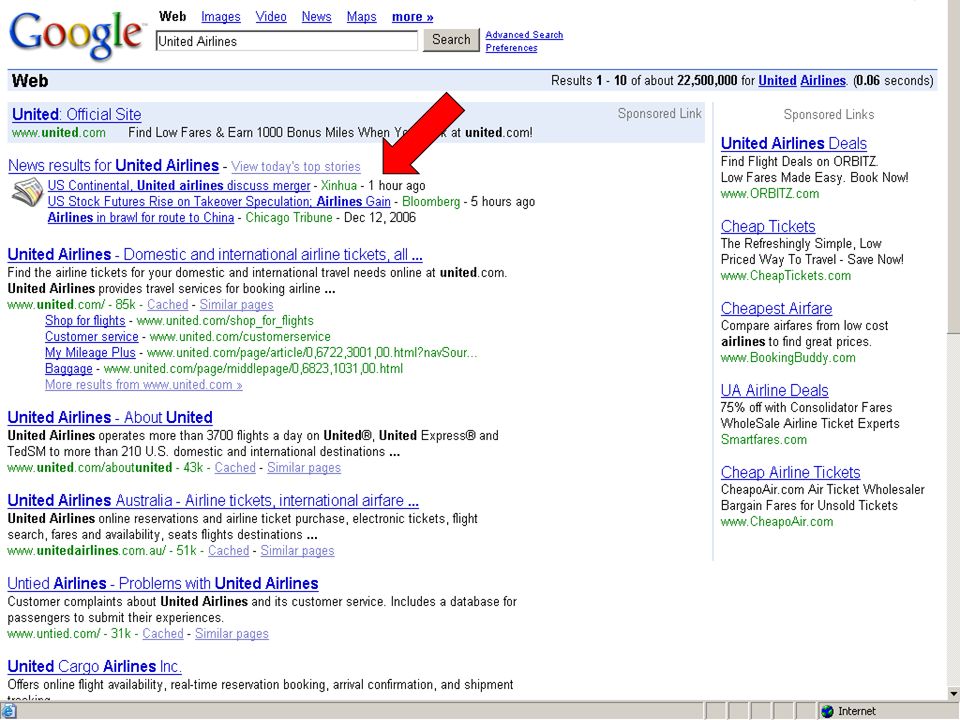The image size is (960, 720).
Task: Click Cached link for aboutunited 43k result
Action: 235,467
